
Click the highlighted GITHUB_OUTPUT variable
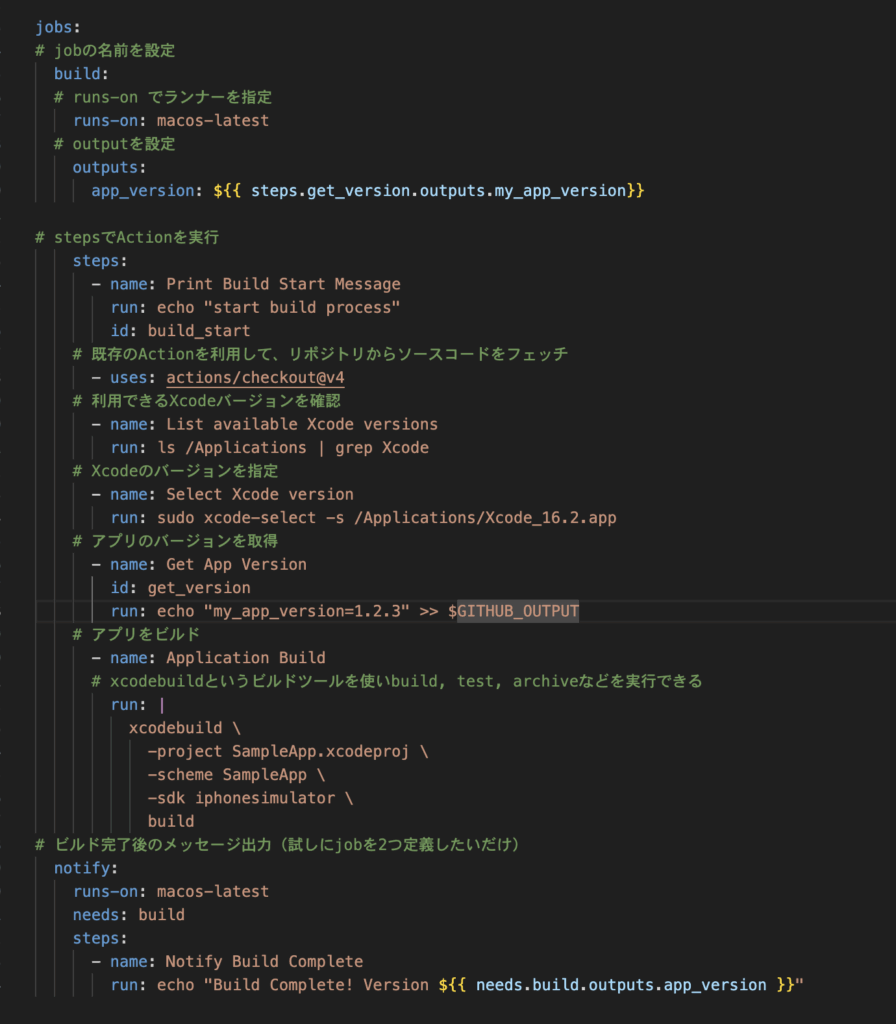[518, 611]
